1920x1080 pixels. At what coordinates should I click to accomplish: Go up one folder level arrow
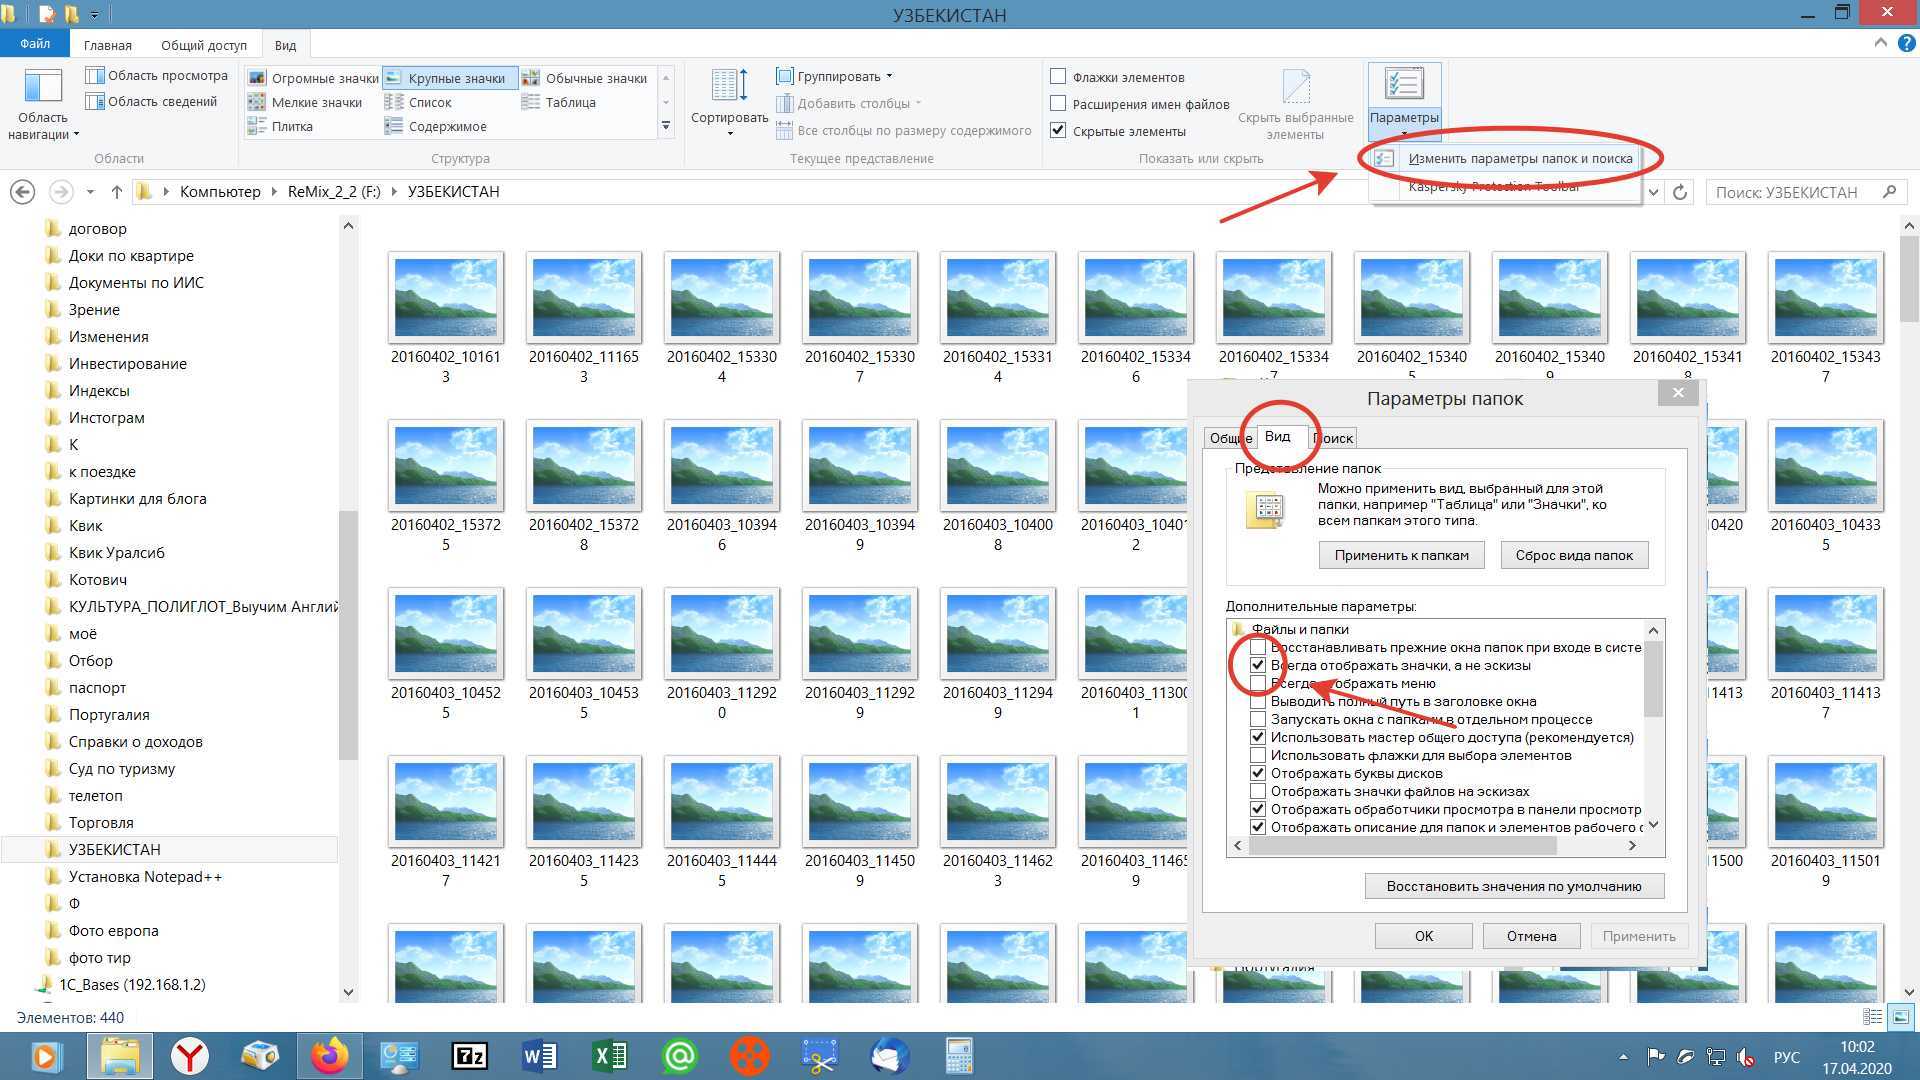click(117, 192)
